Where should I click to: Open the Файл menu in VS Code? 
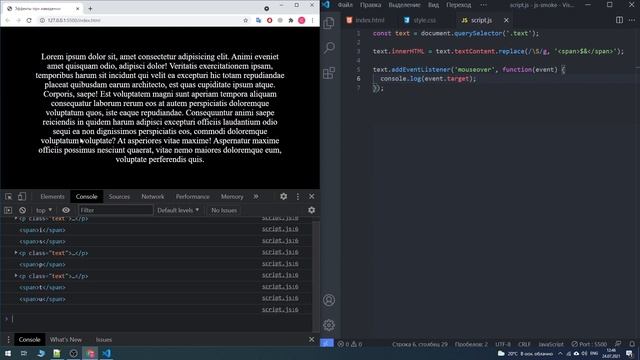point(345,5)
